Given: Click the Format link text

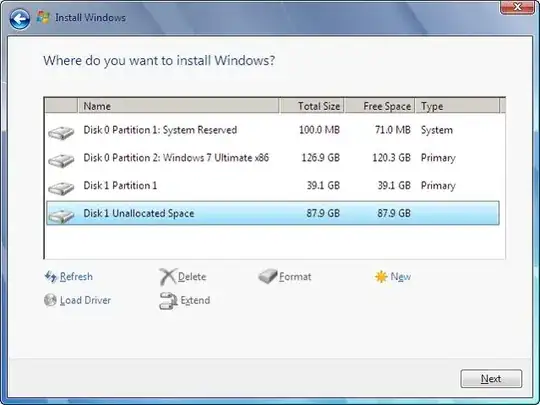Looking at the screenshot, I should point(295,277).
